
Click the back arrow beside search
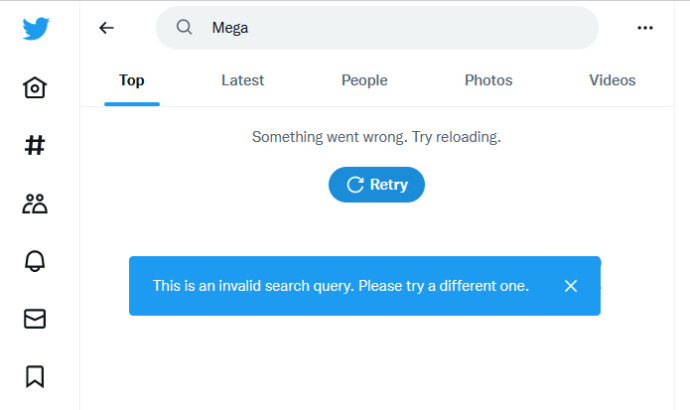(x=107, y=28)
